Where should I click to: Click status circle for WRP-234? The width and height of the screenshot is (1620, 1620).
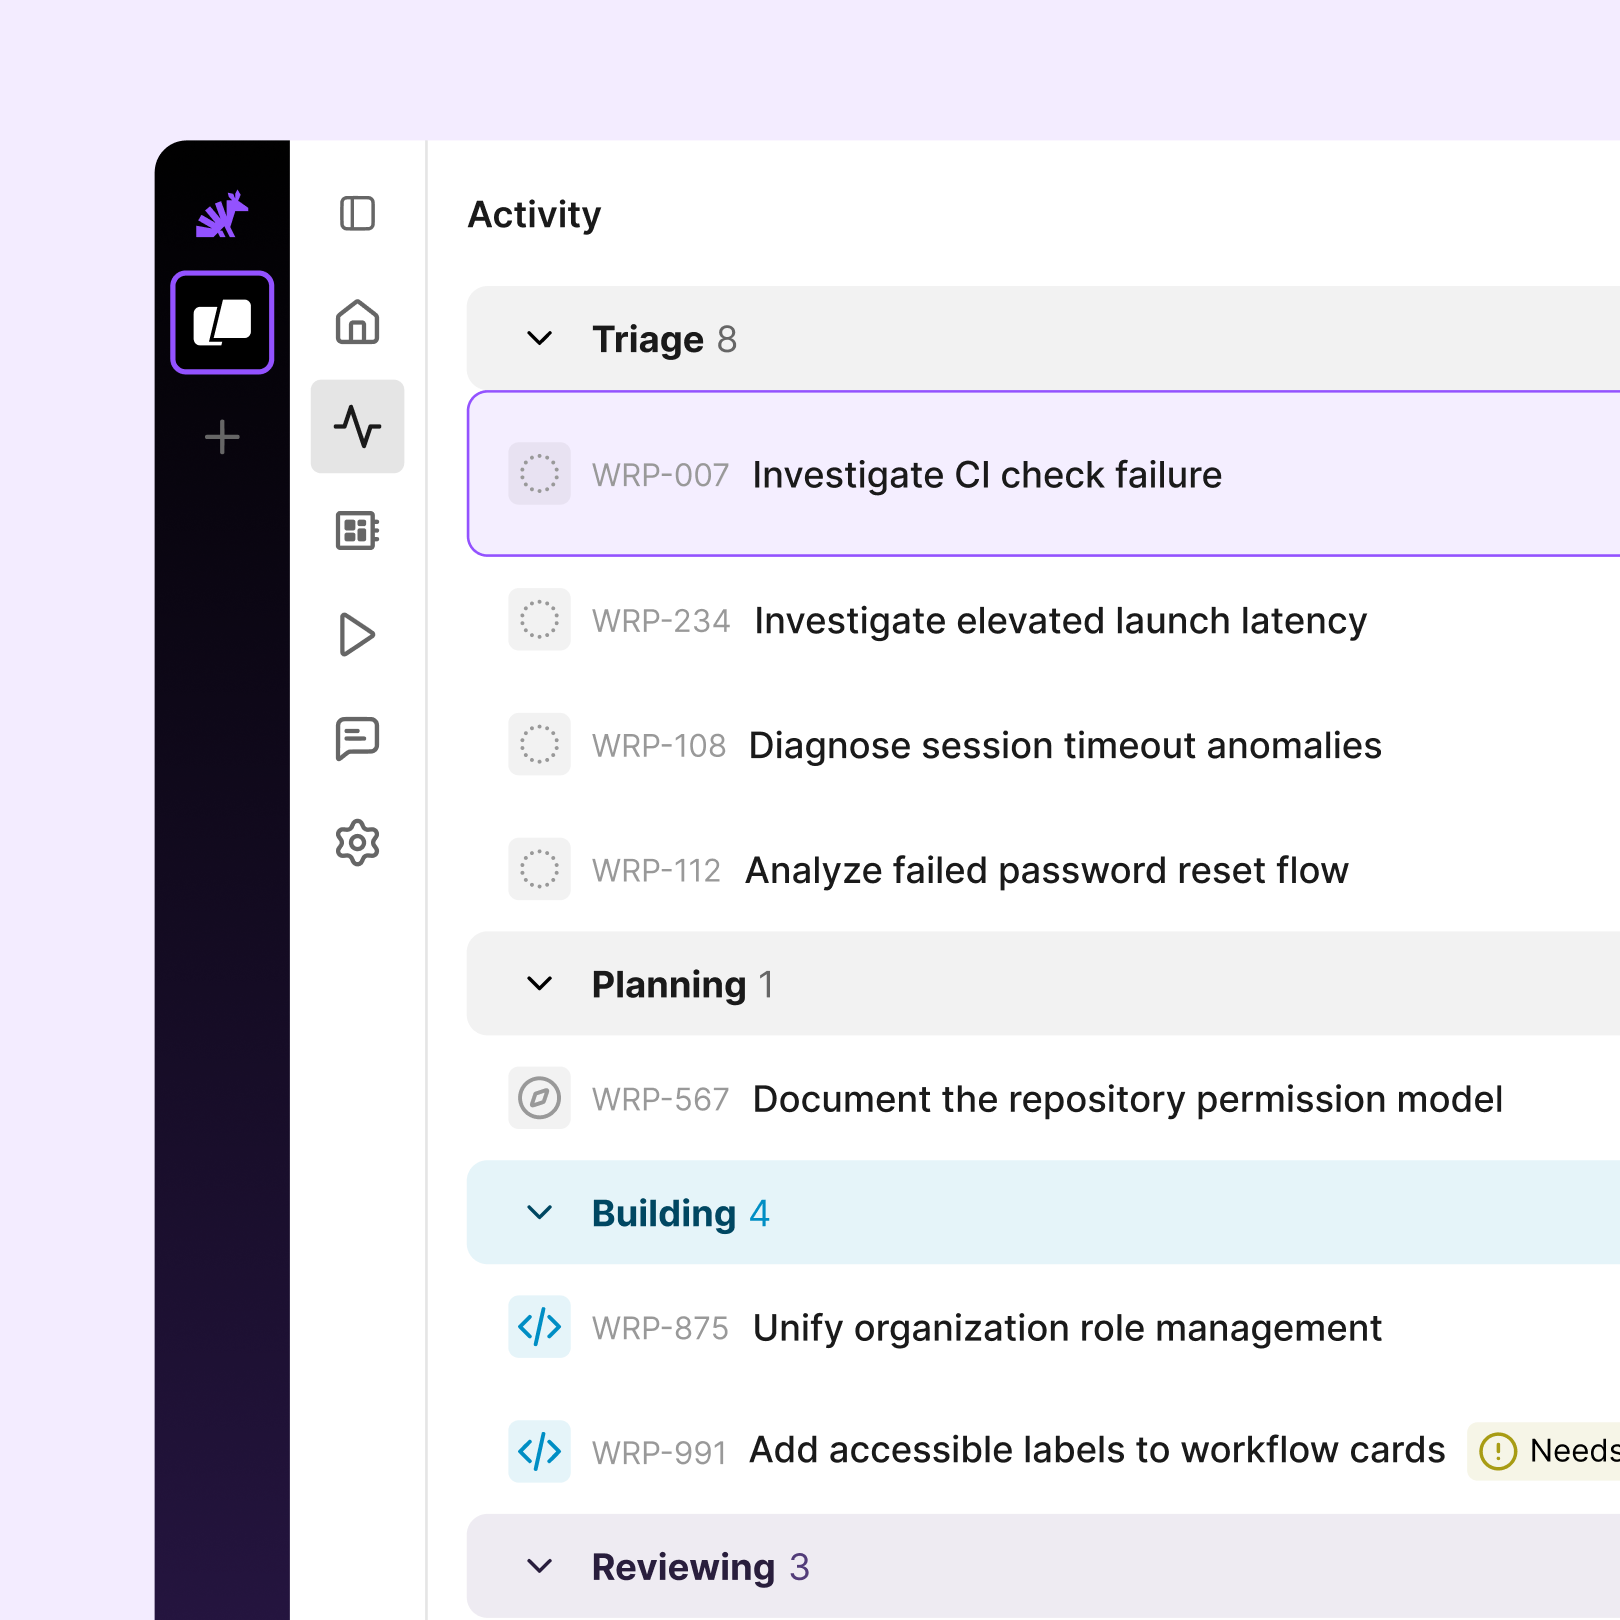point(539,620)
